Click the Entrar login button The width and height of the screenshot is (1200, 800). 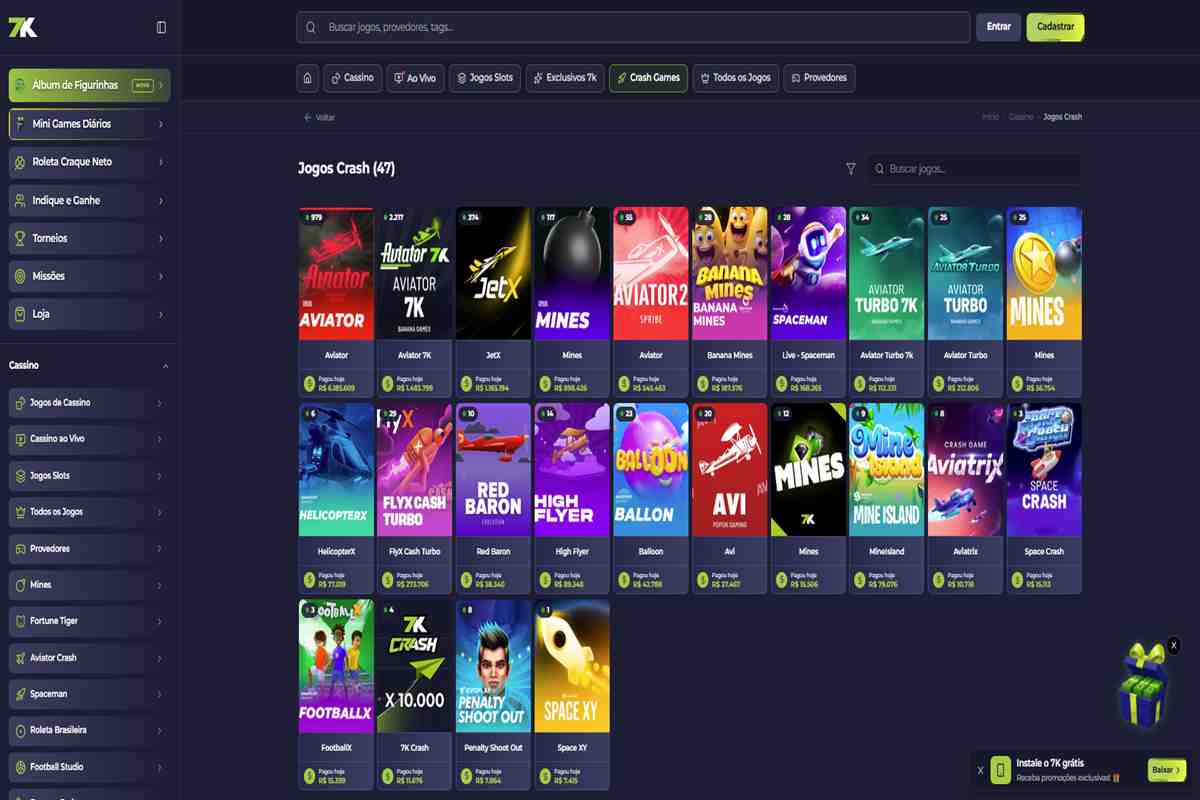click(999, 27)
